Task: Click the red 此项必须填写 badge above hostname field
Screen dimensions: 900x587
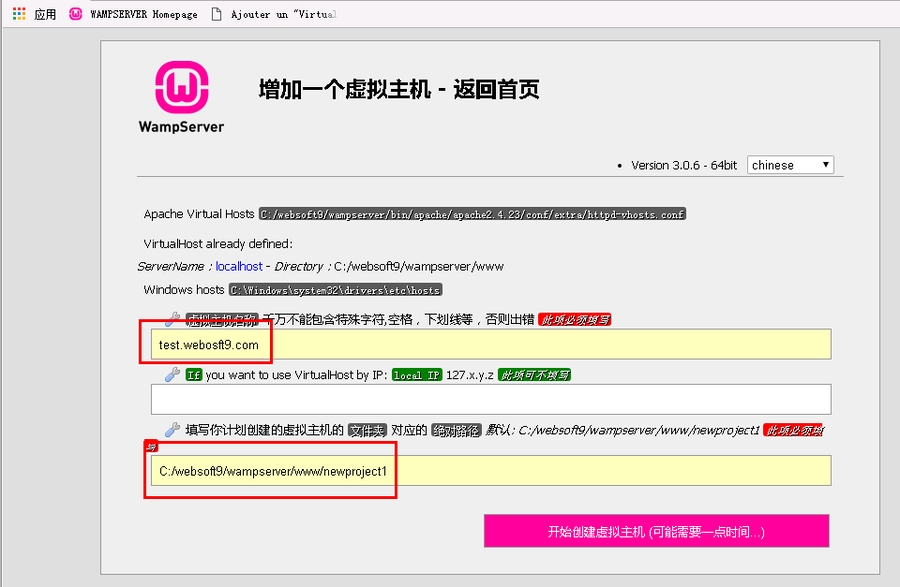Action: (x=574, y=319)
